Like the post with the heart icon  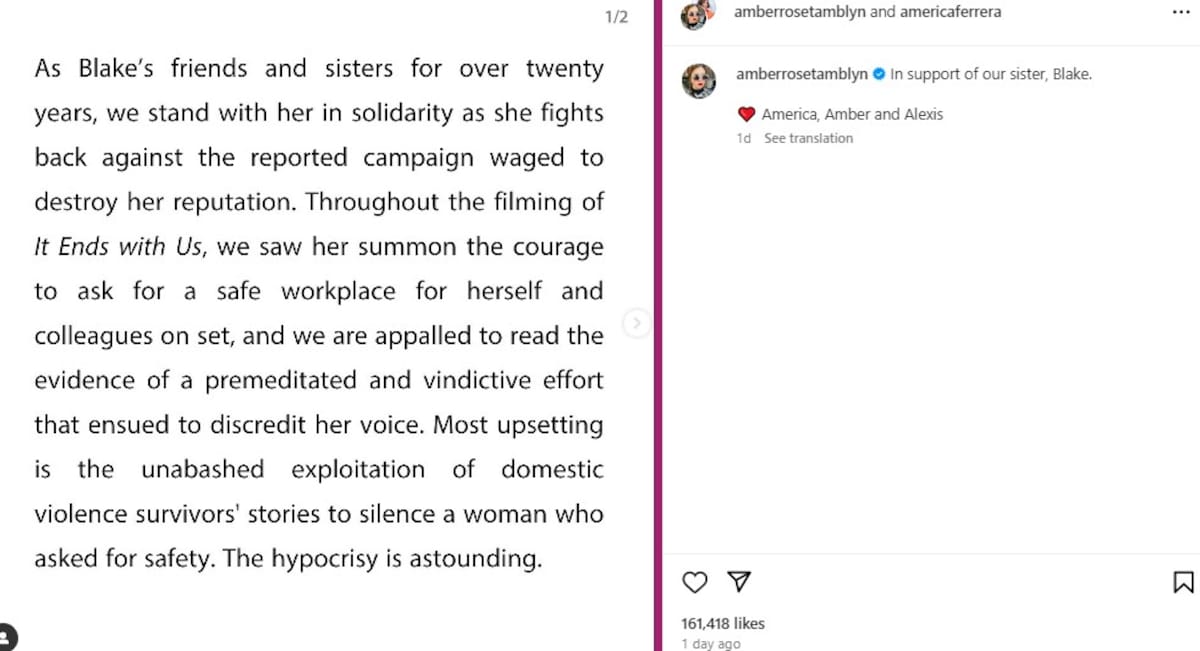[695, 582]
